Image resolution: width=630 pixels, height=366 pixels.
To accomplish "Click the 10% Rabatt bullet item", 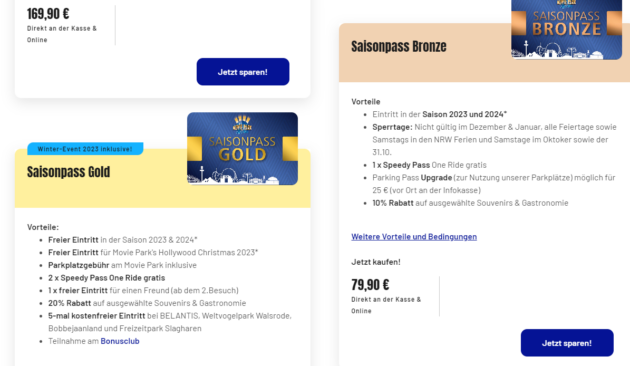I will click(470, 203).
